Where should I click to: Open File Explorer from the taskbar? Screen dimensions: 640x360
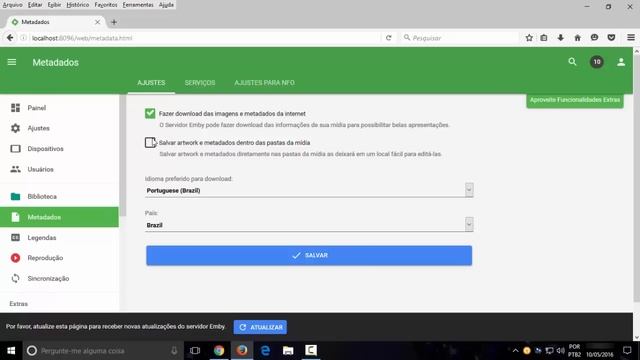tap(288, 351)
